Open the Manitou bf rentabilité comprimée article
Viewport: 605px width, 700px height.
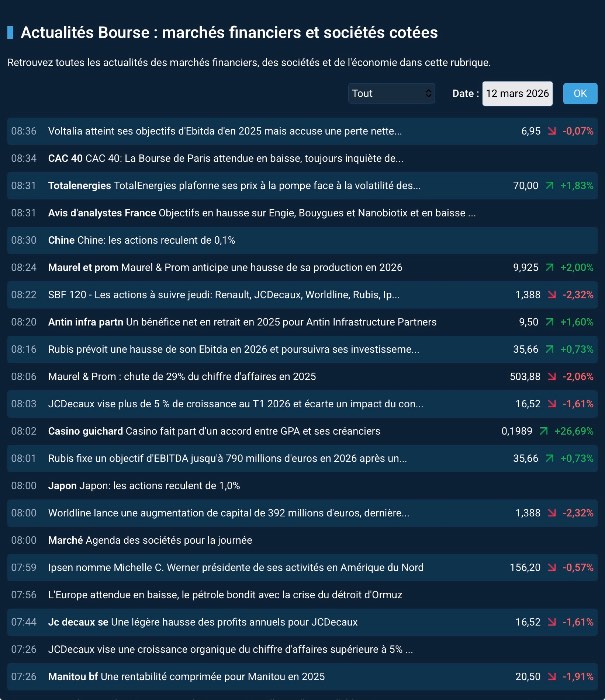click(x=186, y=676)
